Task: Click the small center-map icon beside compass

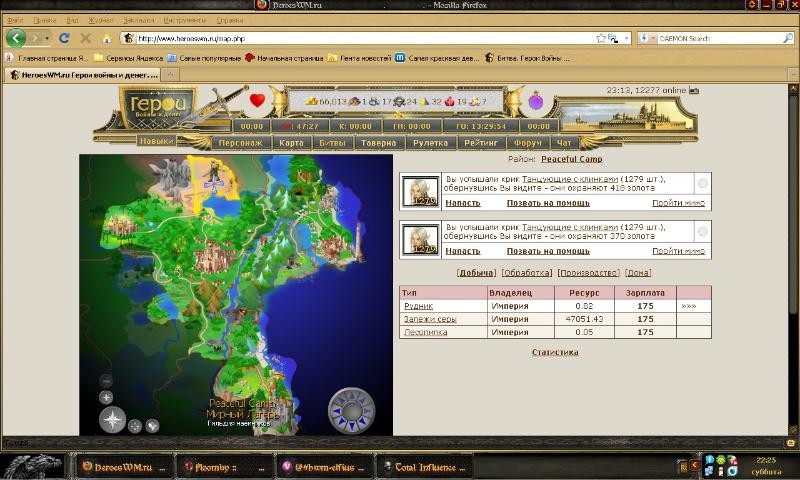Action: tap(135, 426)
